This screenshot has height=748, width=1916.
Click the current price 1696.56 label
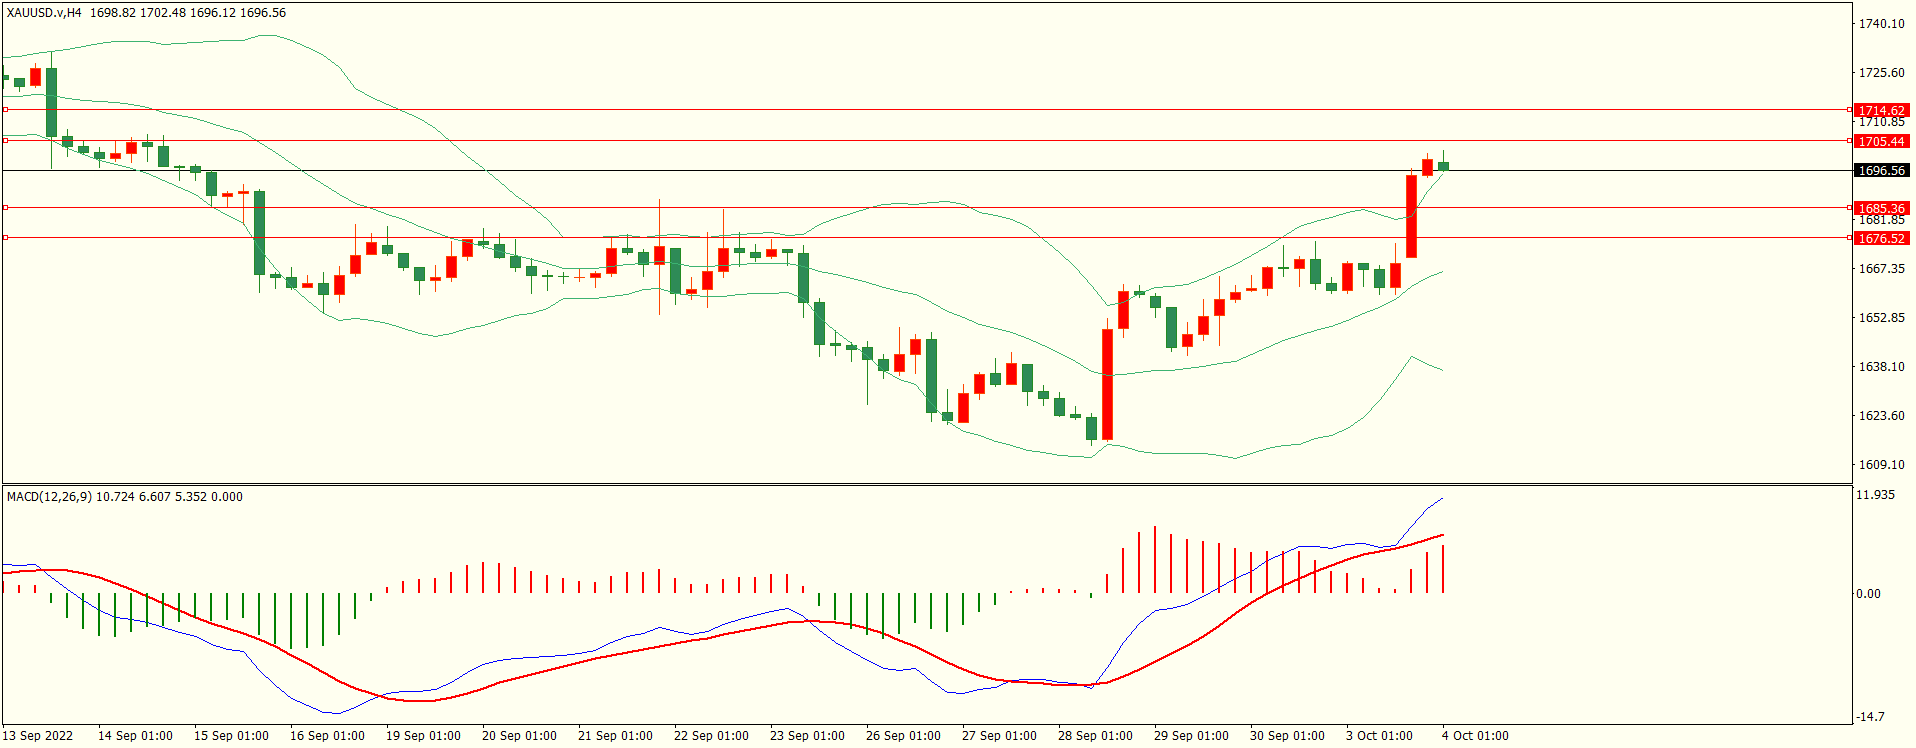point(1881,171)
